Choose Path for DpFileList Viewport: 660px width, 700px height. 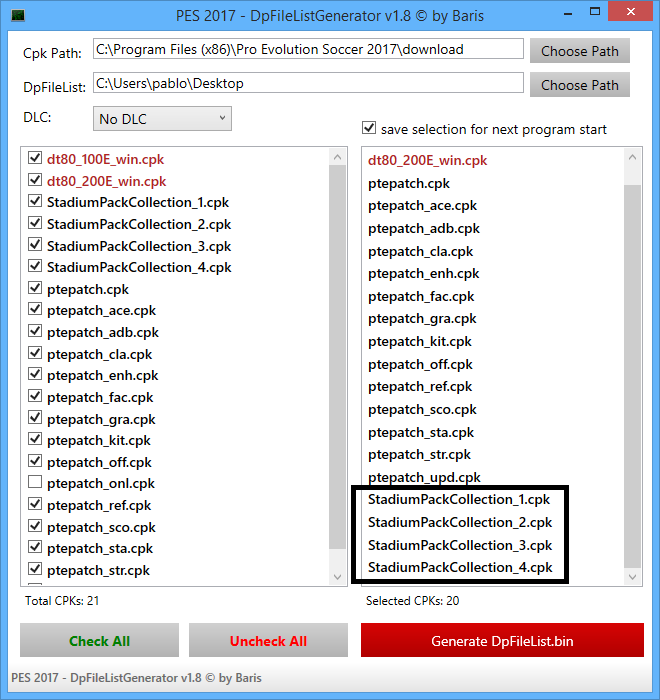pyautogui.click(x=580, y=85)
